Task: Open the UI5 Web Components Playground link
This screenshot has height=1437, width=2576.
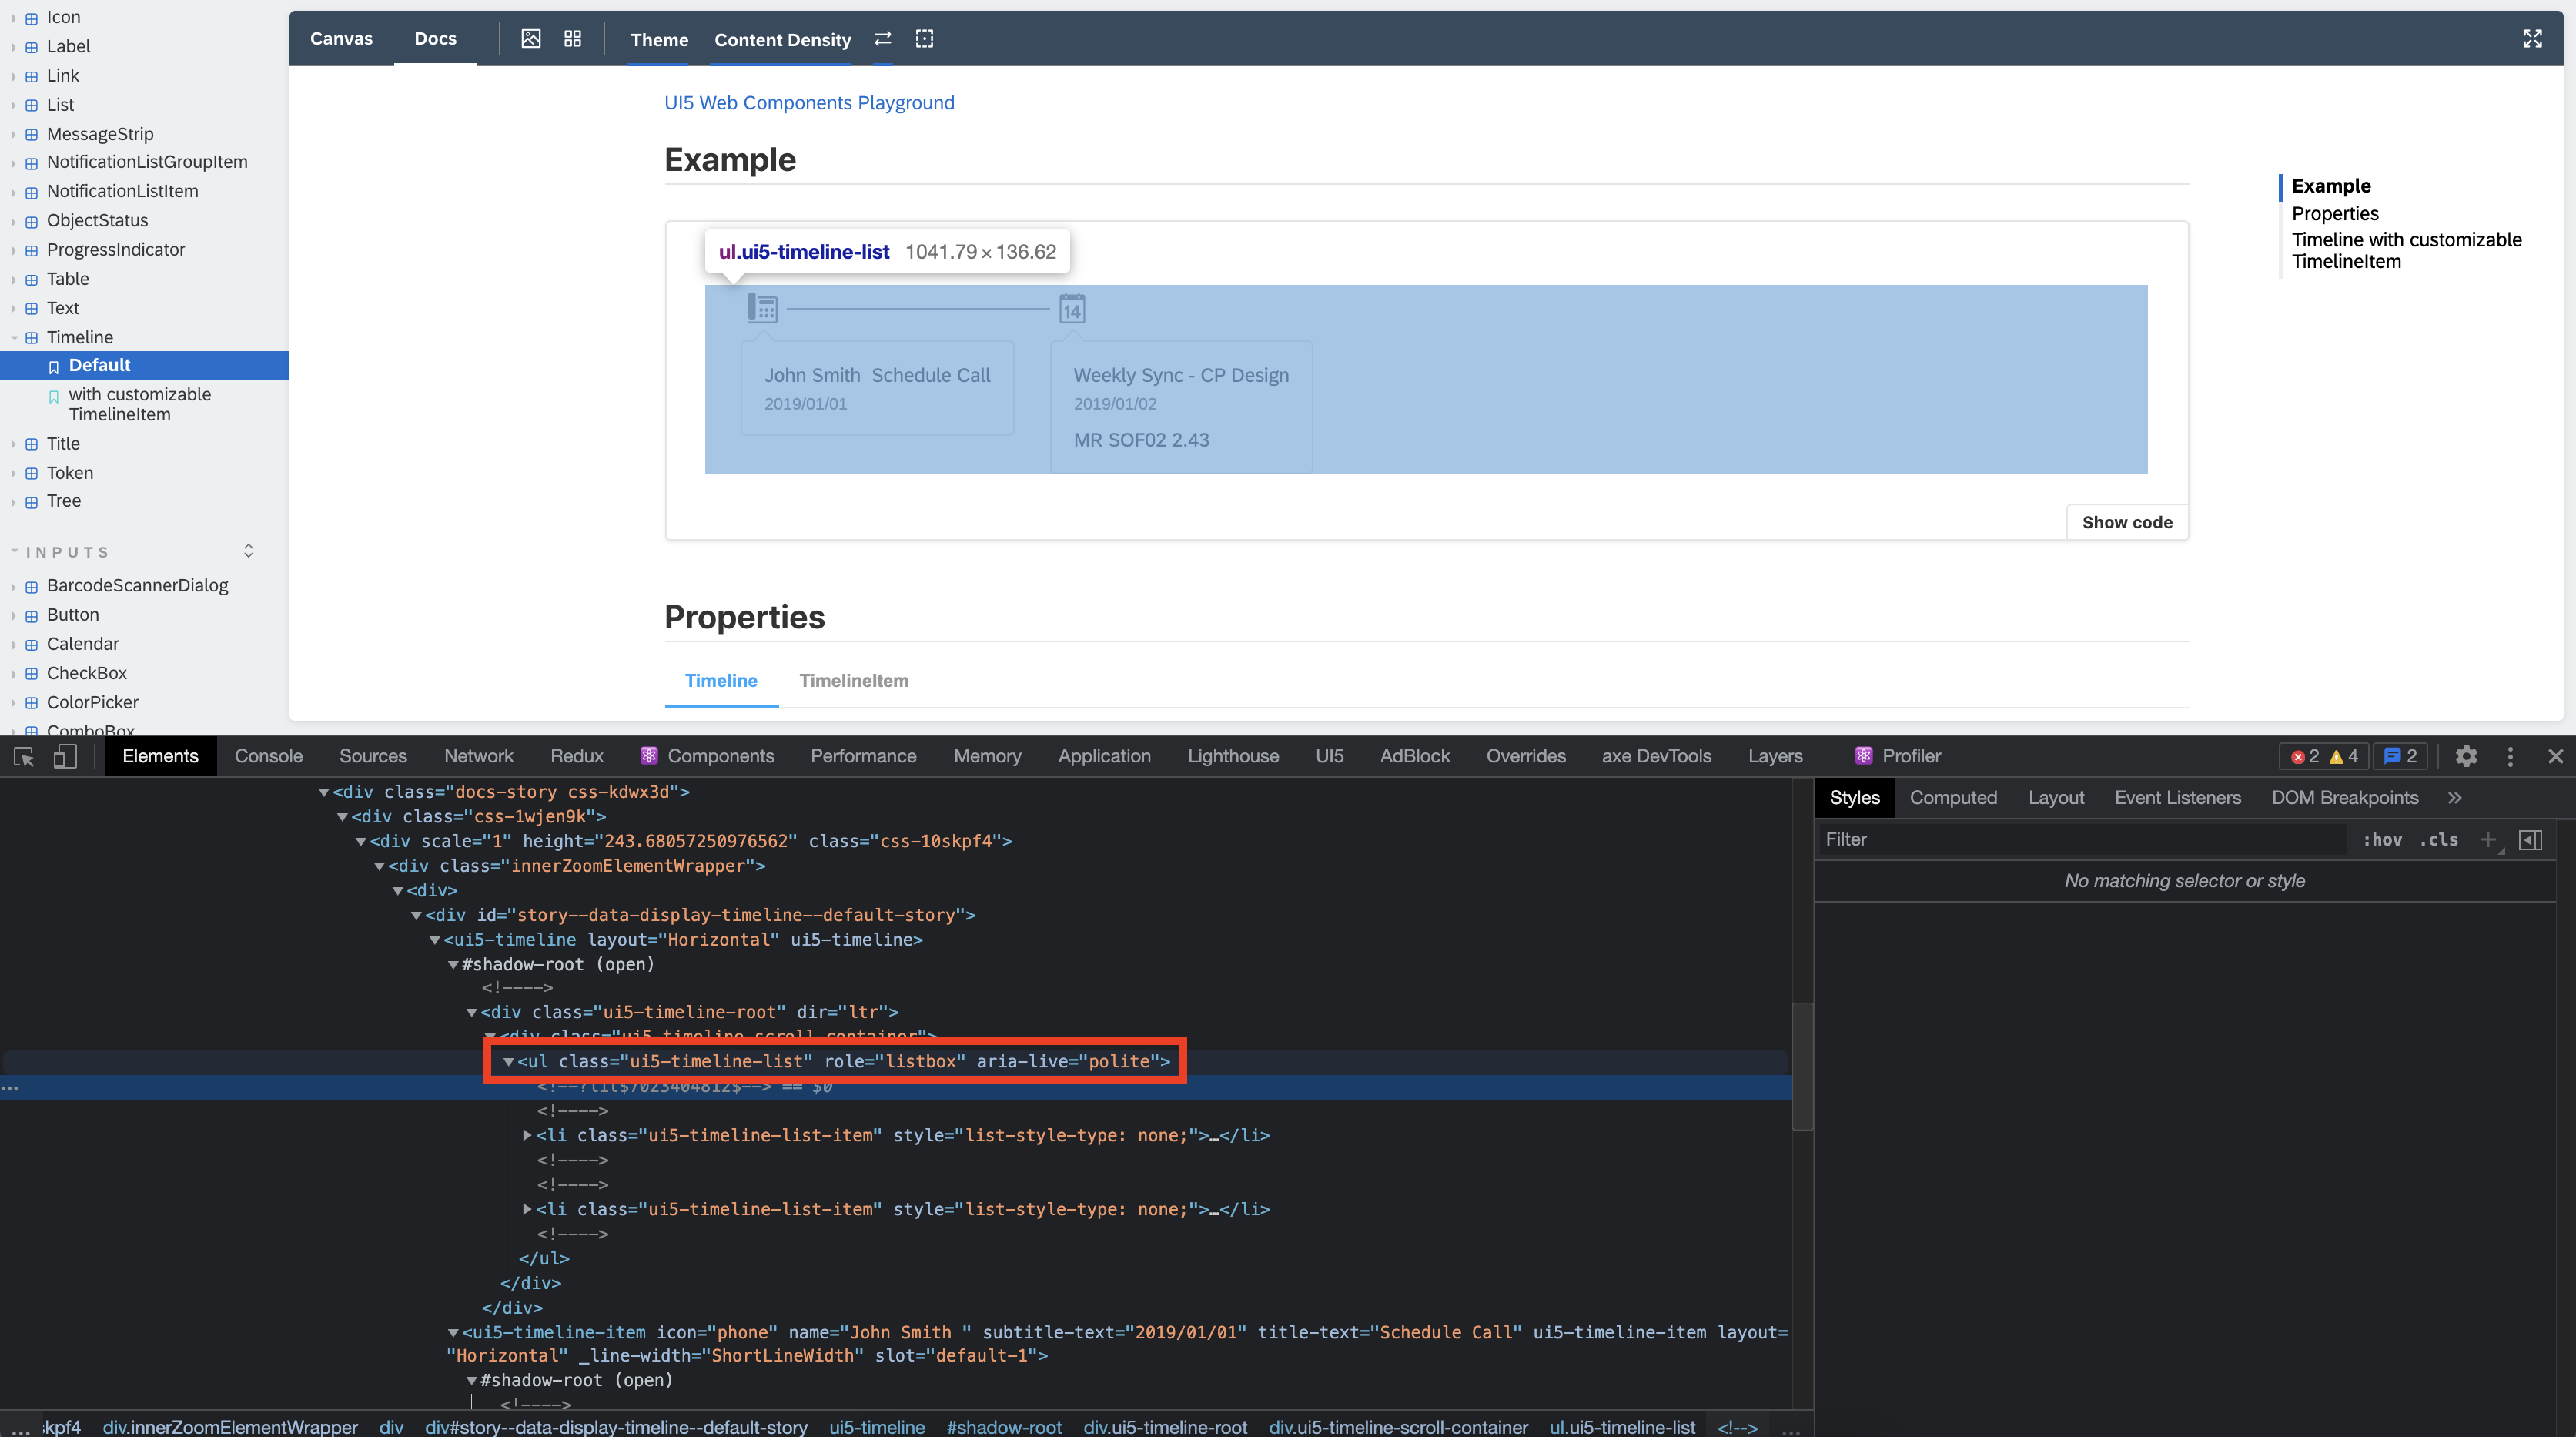Action: [808, 102]
